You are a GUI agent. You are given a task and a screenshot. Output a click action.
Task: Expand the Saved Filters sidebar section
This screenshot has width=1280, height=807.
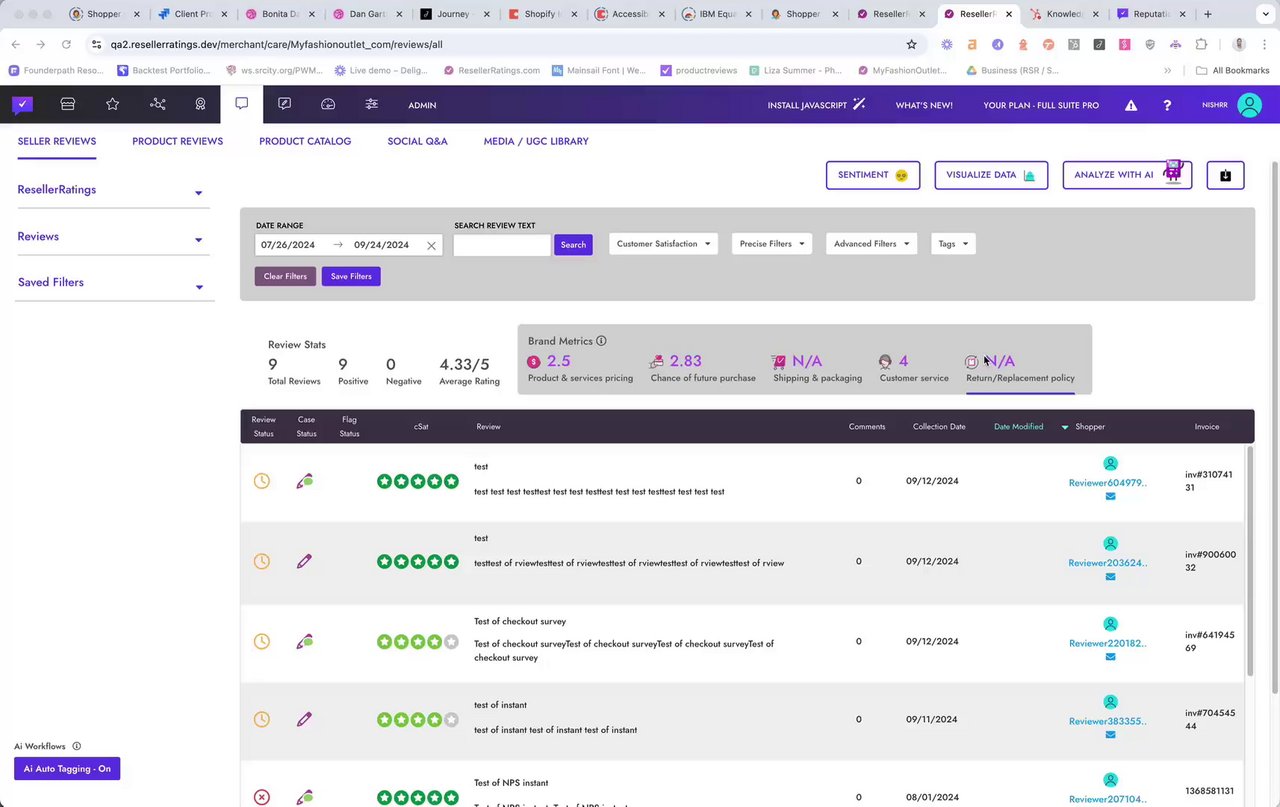tap(111, 283)
